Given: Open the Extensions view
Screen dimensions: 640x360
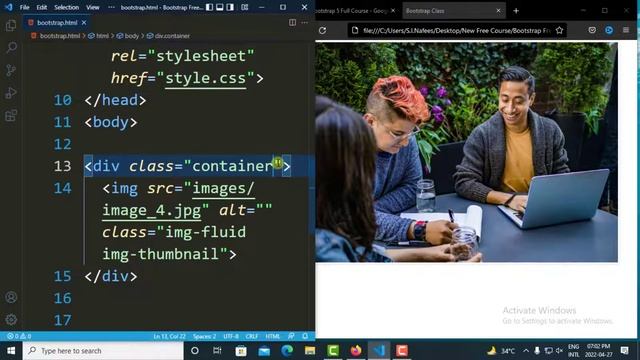Looking at the screenshot, I should pos(11,116).
